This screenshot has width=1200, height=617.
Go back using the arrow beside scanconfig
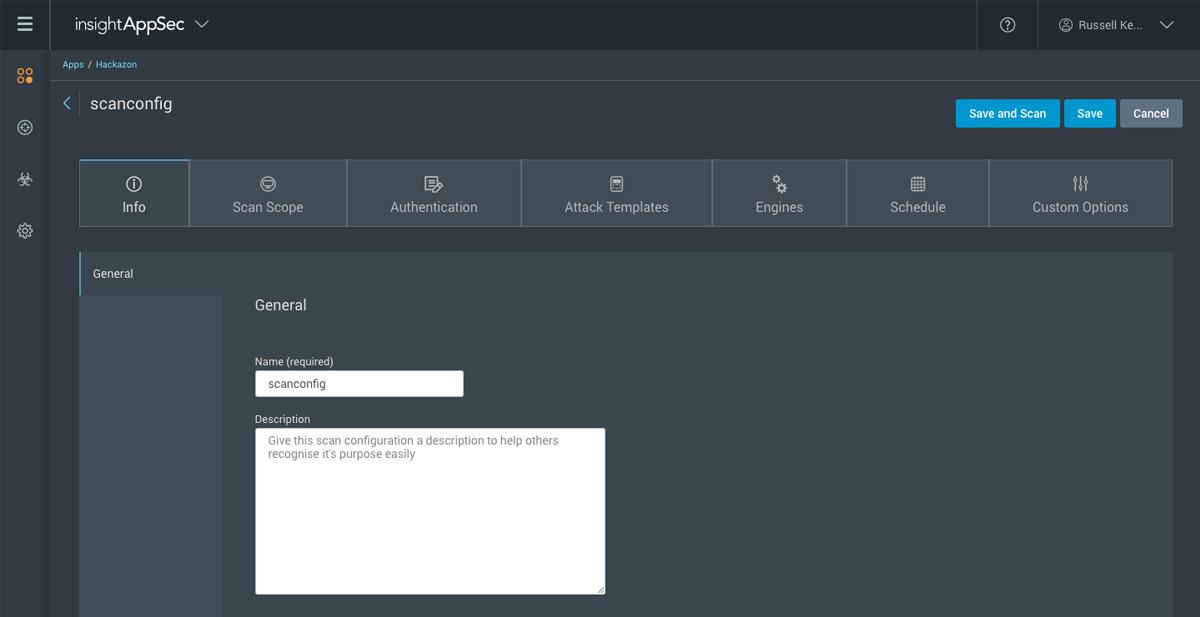point(67,103)
